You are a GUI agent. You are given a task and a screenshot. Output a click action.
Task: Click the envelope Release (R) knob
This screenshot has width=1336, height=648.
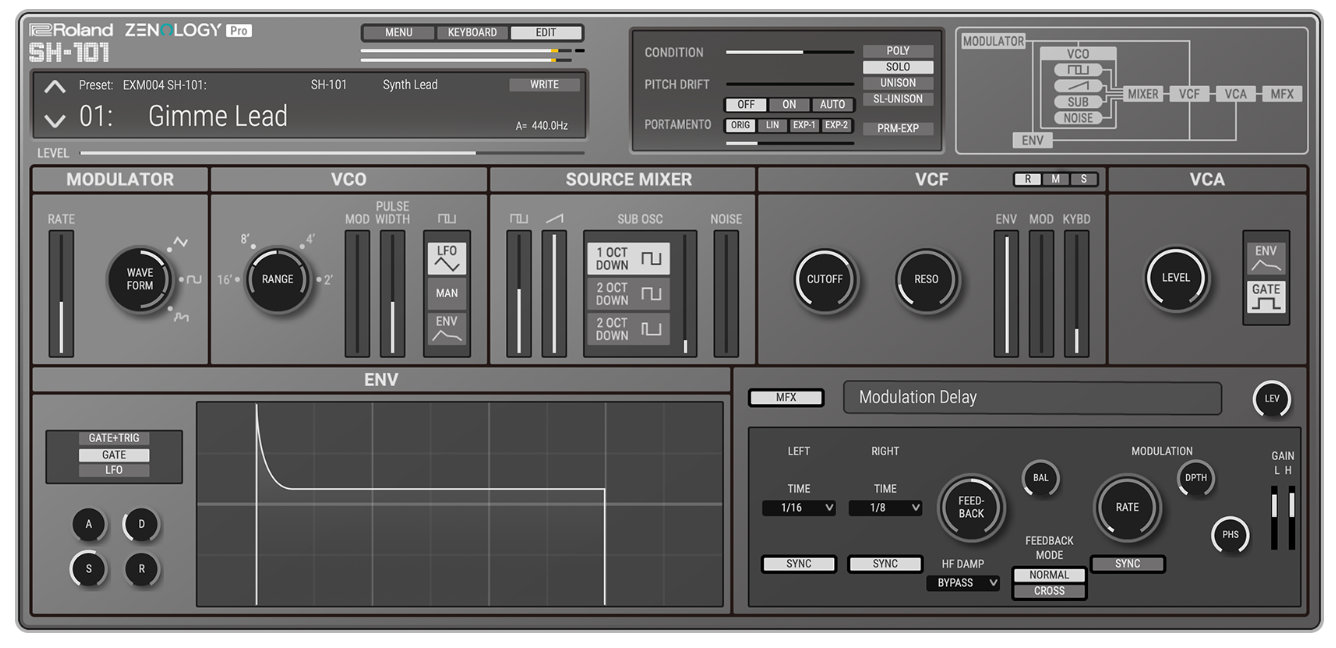[x=141, y=569]
